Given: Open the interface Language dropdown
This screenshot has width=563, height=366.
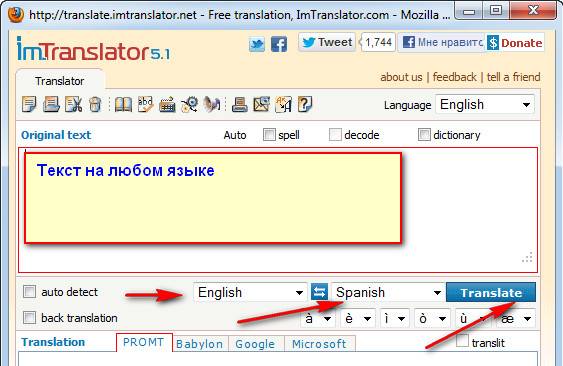Looking at the screenshot, I should (485, 105).
